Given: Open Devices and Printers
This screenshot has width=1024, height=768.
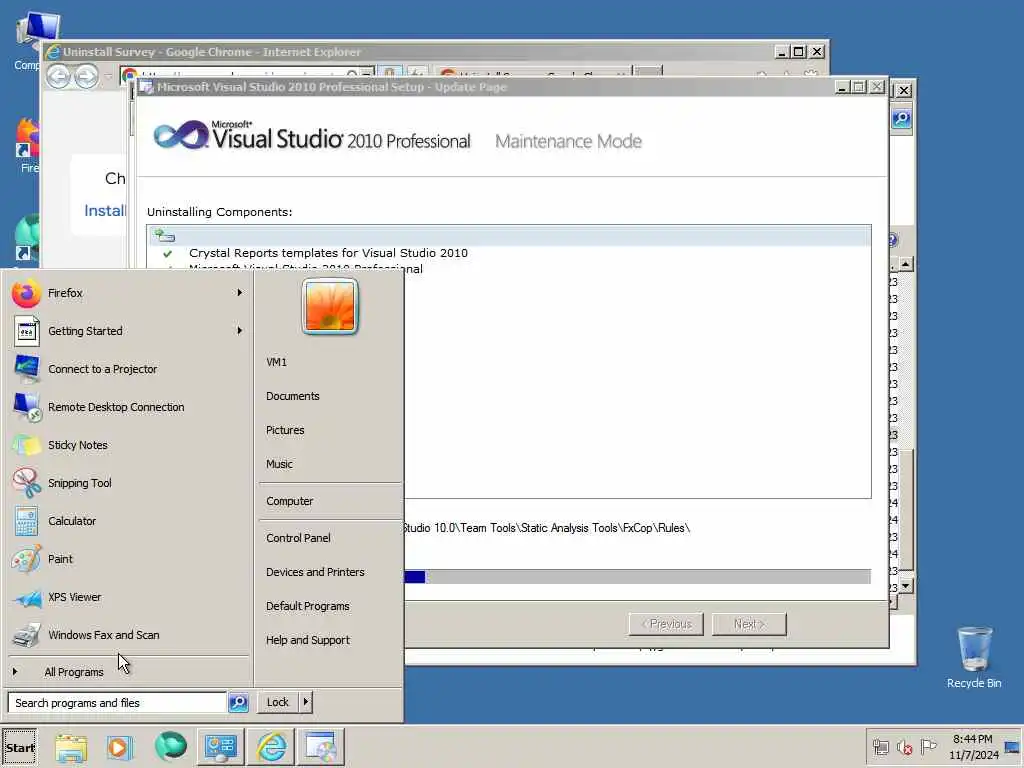Looking at the screenshot, I should coord(315,572).
